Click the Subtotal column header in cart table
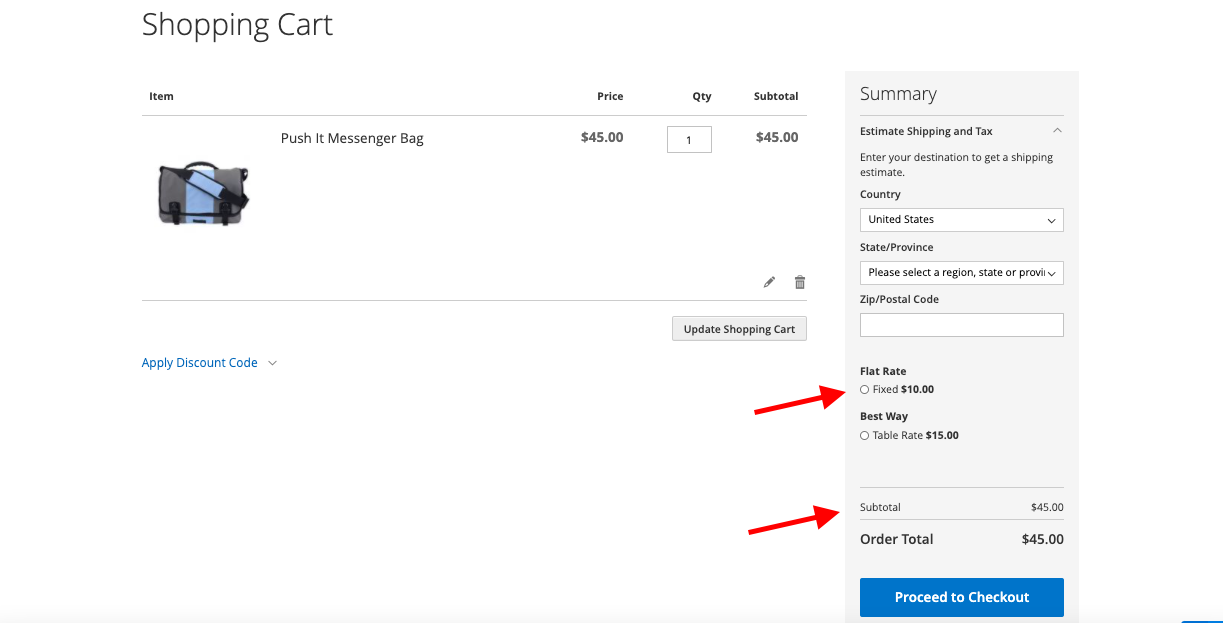The image size is (1223, 623). [776, 96]
